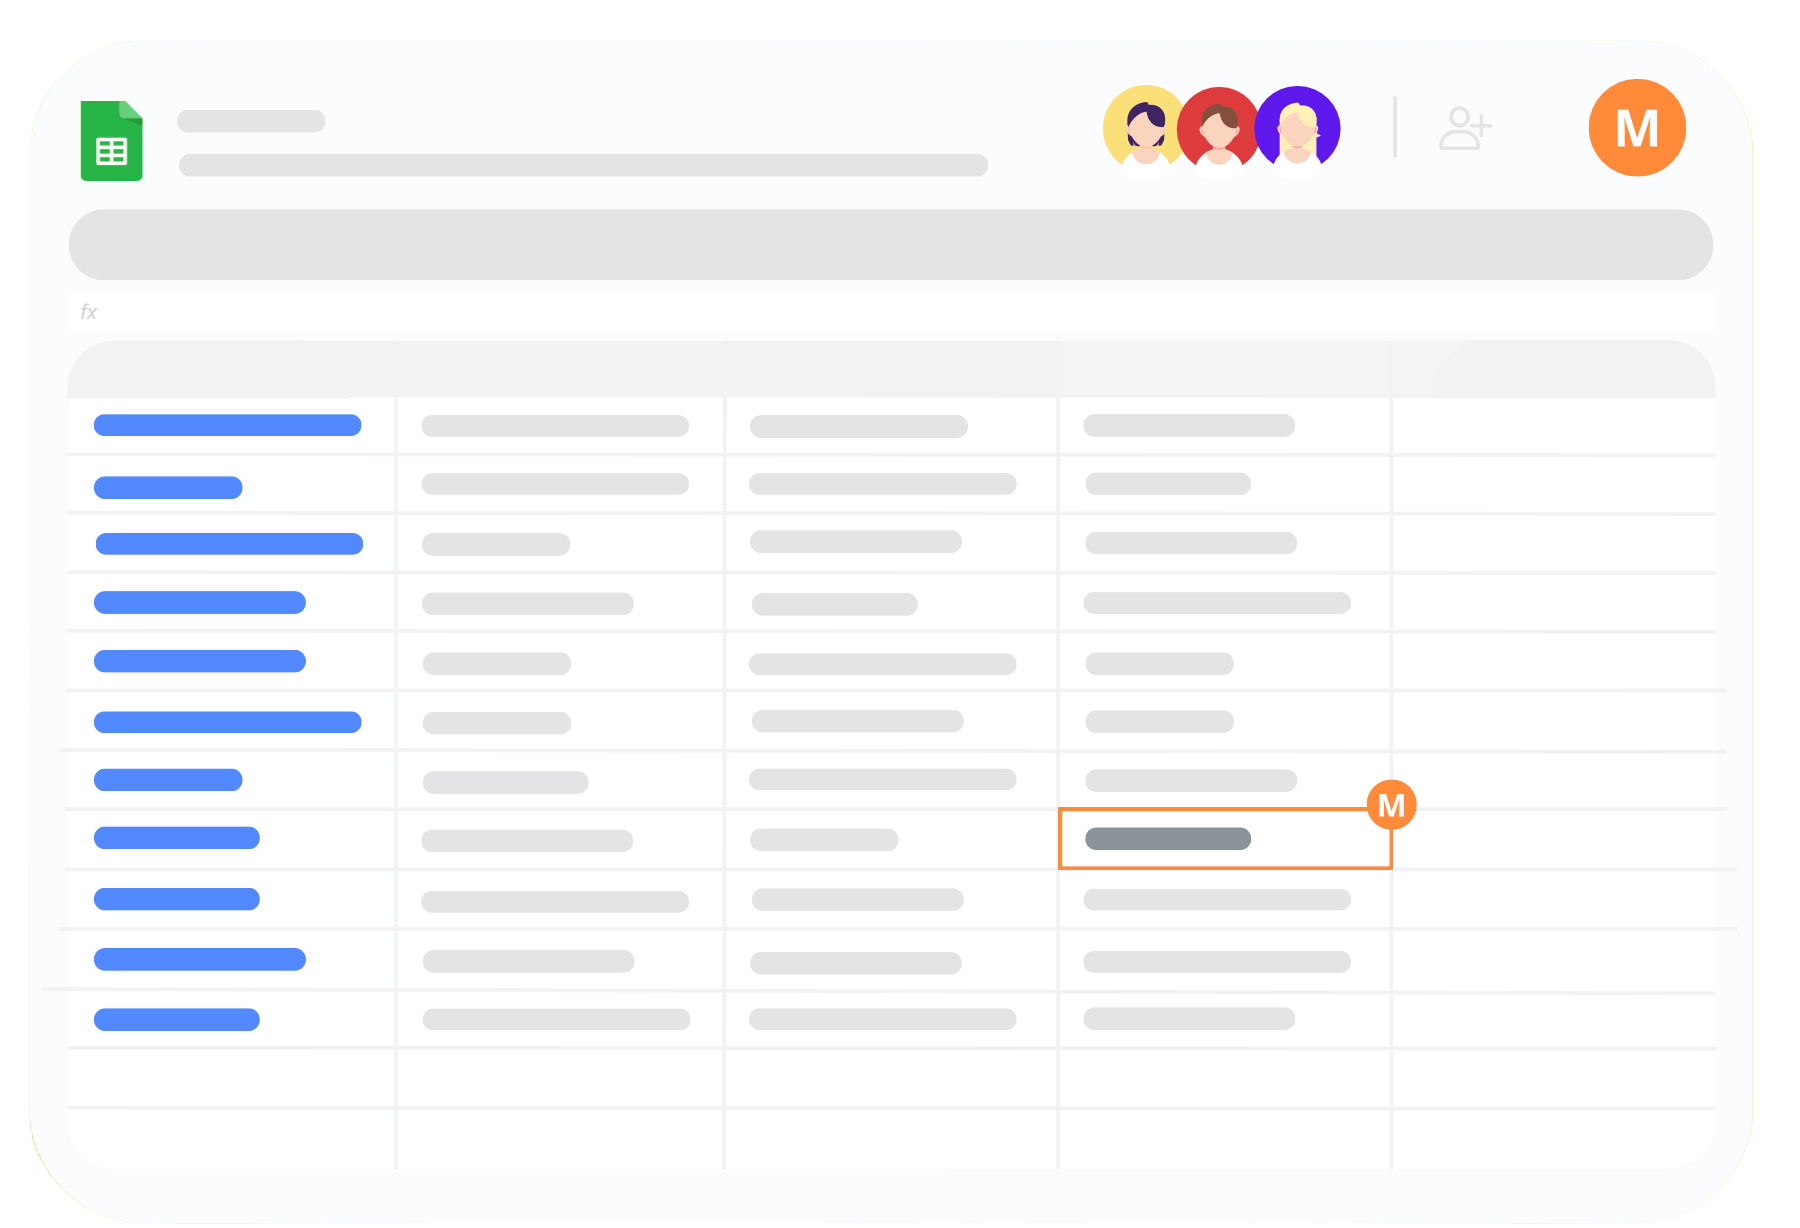1800x1228 pixels.
Task: Select the header cell of the first column
Action: pos(232,370)
